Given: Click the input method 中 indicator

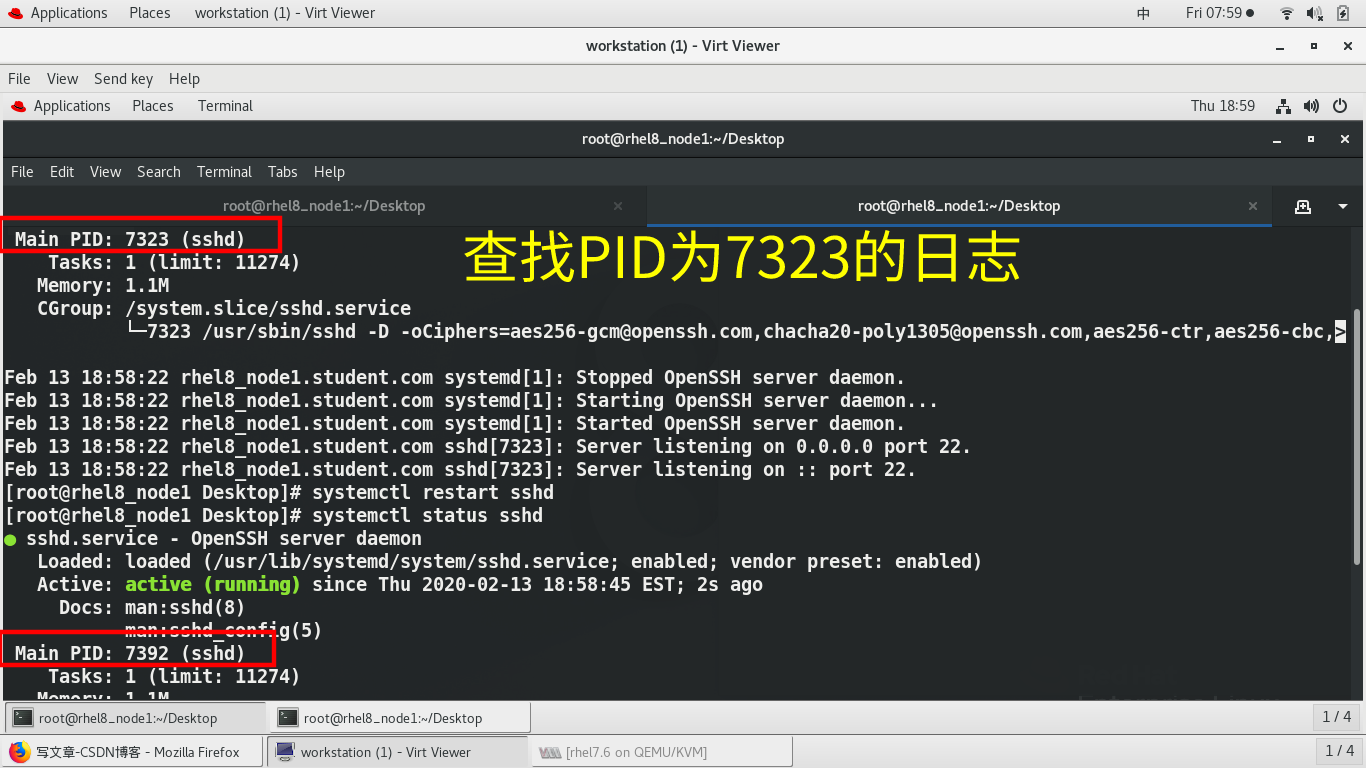Looking at the screenshot, I should point(1144,13).
